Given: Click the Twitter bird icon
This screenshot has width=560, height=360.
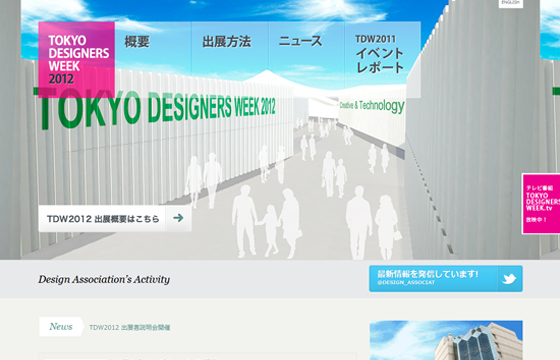Looking at the screenshot, I should [x=510, y=279].
